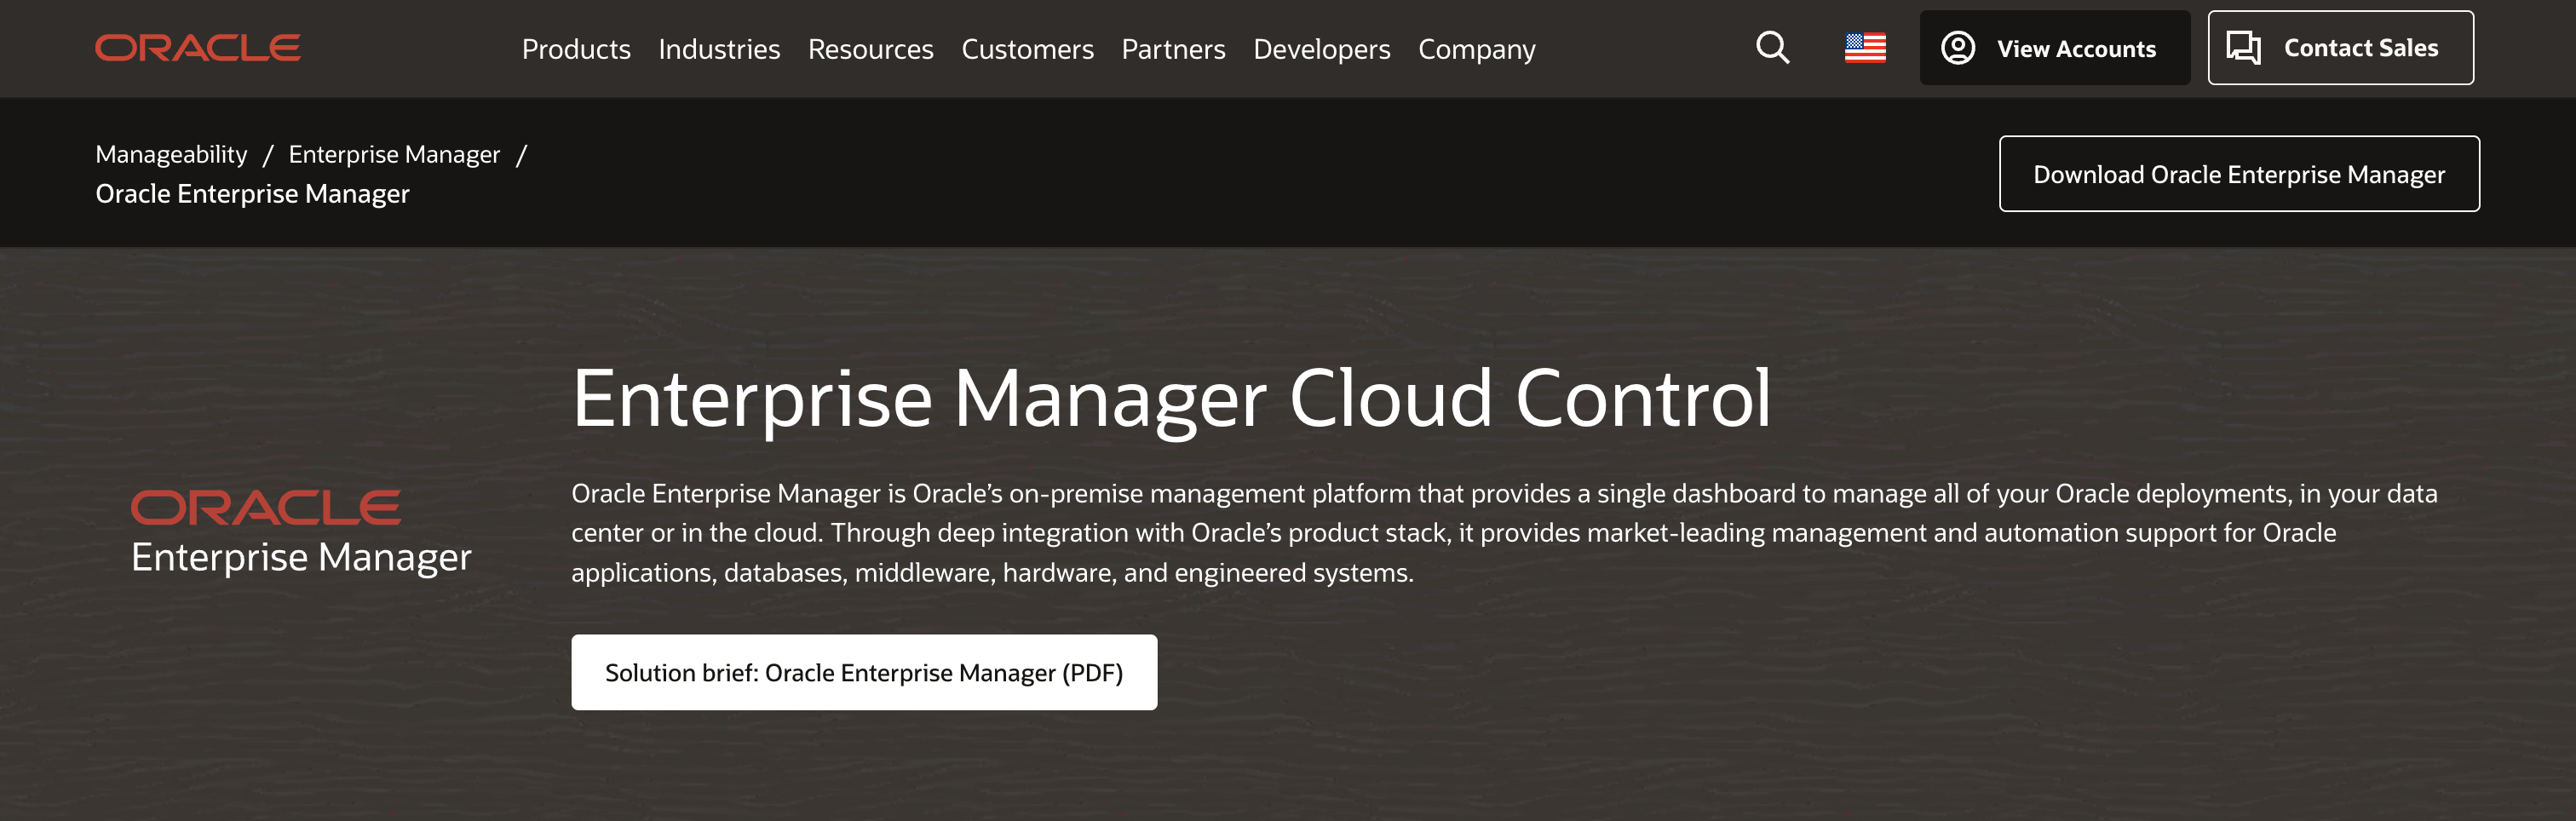Click Download Oracle Enterprise Manager button

(2238, 174)
